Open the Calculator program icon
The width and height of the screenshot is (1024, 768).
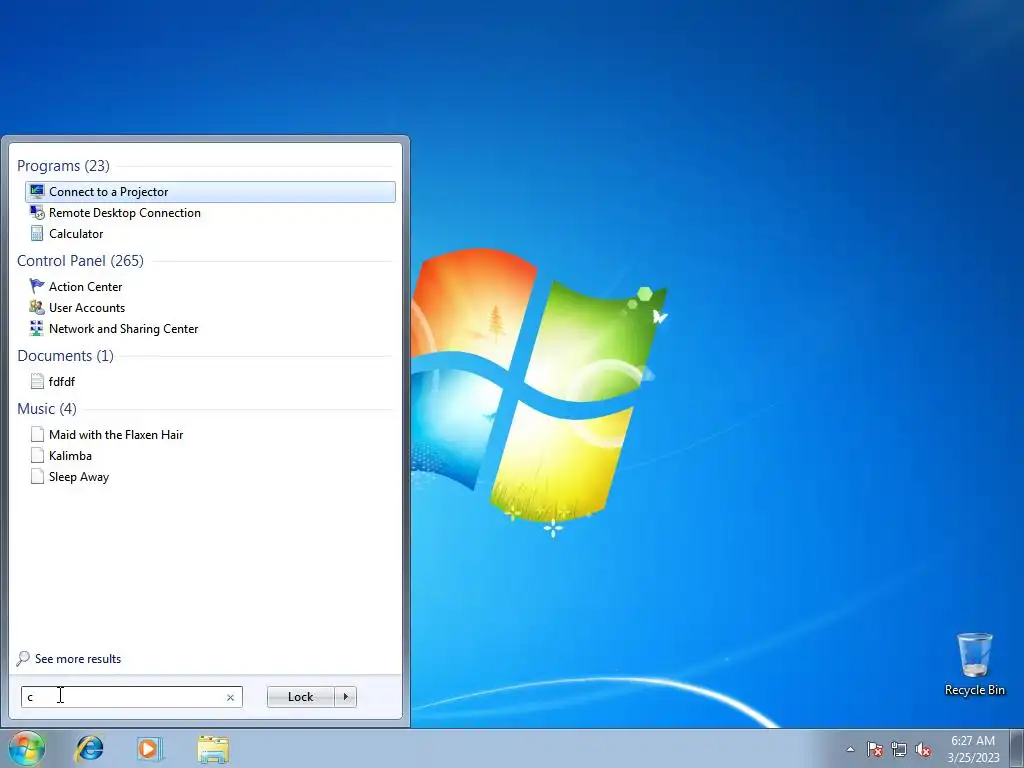pyautogui.click(x=37, y=233)
